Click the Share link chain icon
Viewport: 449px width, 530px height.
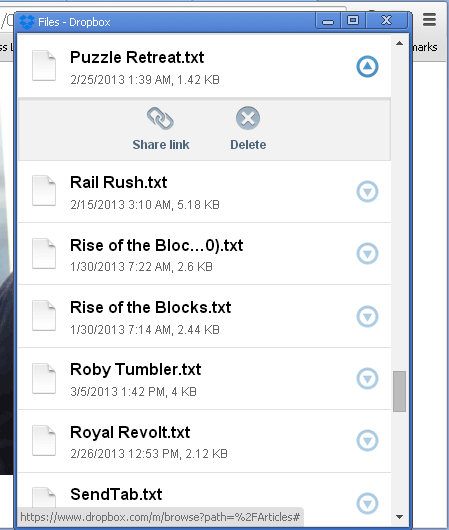160,119
